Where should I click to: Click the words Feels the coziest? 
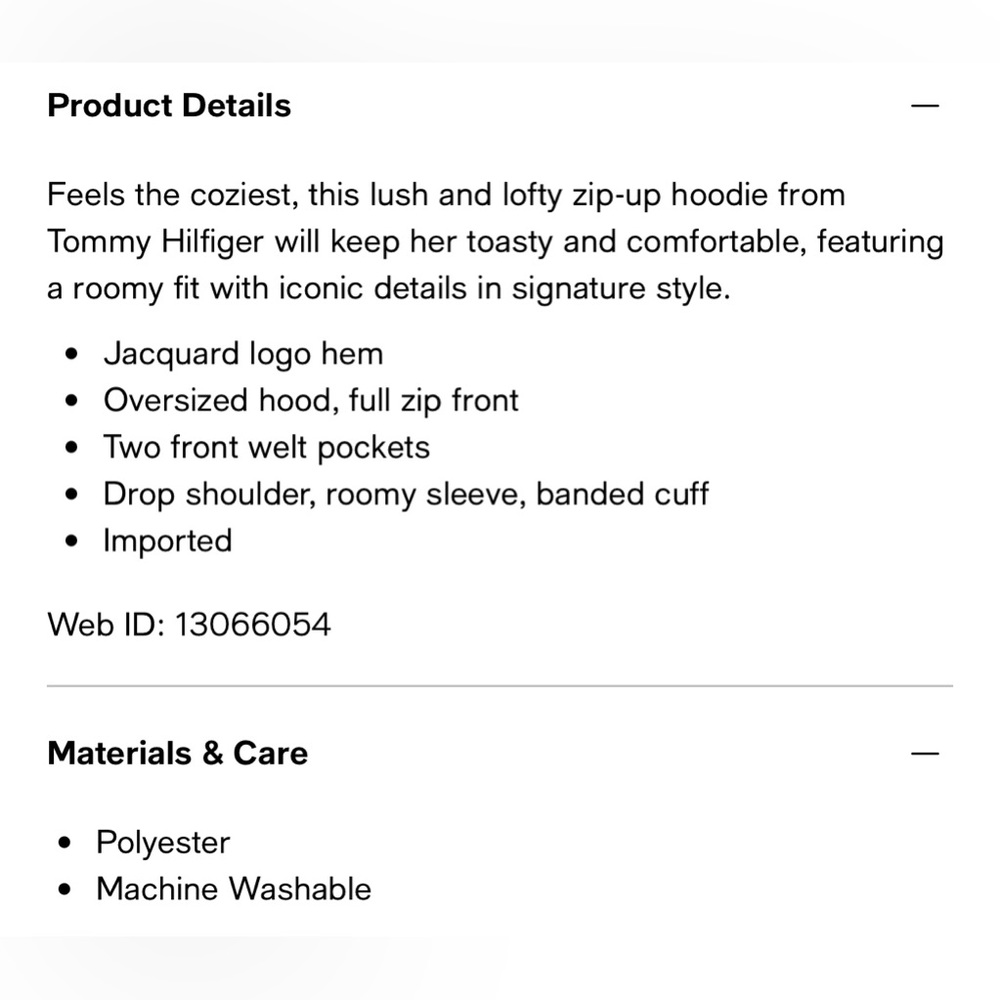click(169, 194)
